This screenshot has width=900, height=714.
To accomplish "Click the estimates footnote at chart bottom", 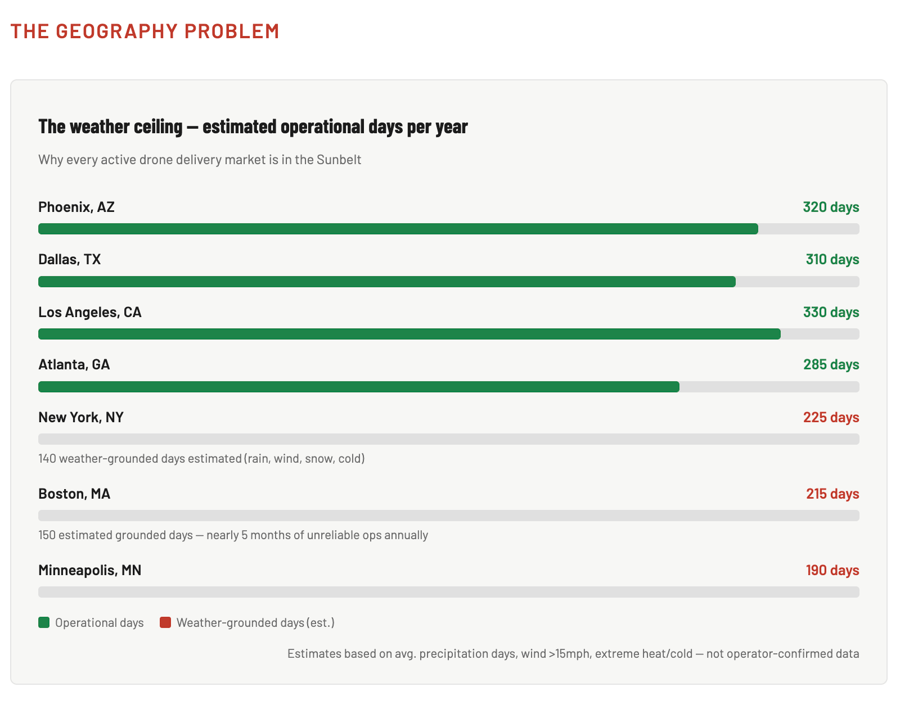I will pyautogui.click(x=573, y=653).
